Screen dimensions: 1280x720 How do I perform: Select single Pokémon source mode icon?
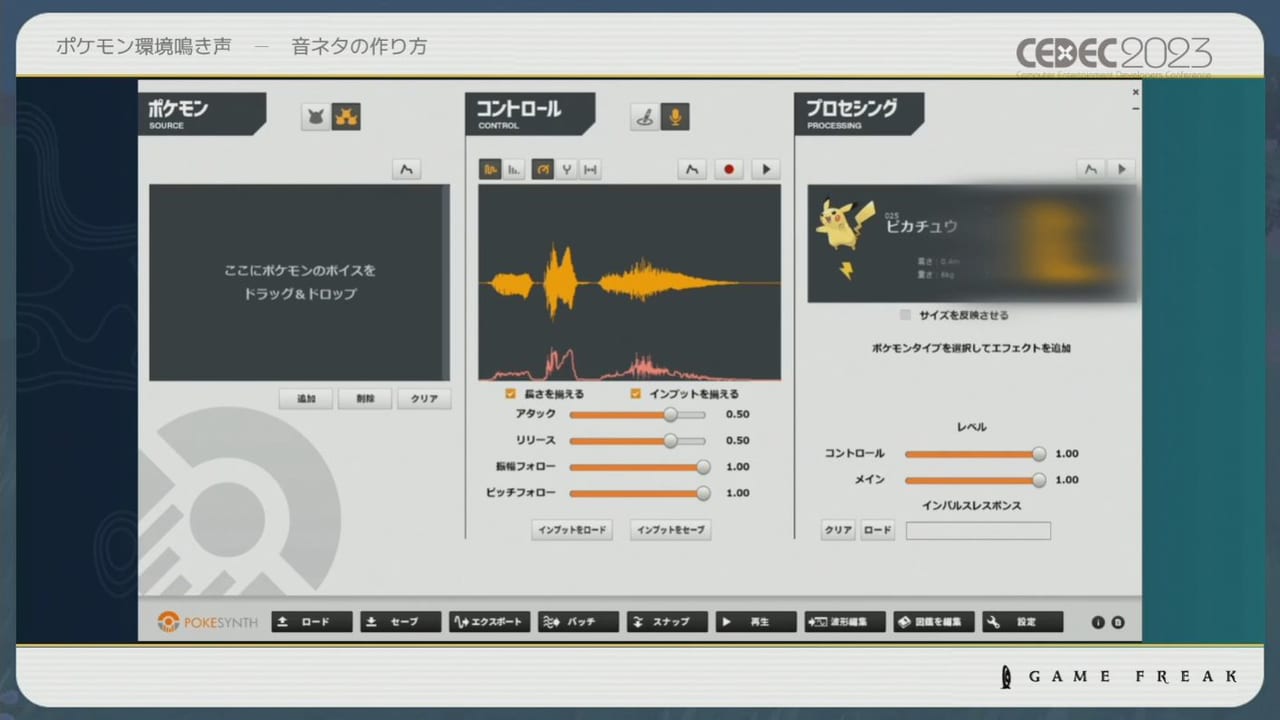click(x=316, y=117)
